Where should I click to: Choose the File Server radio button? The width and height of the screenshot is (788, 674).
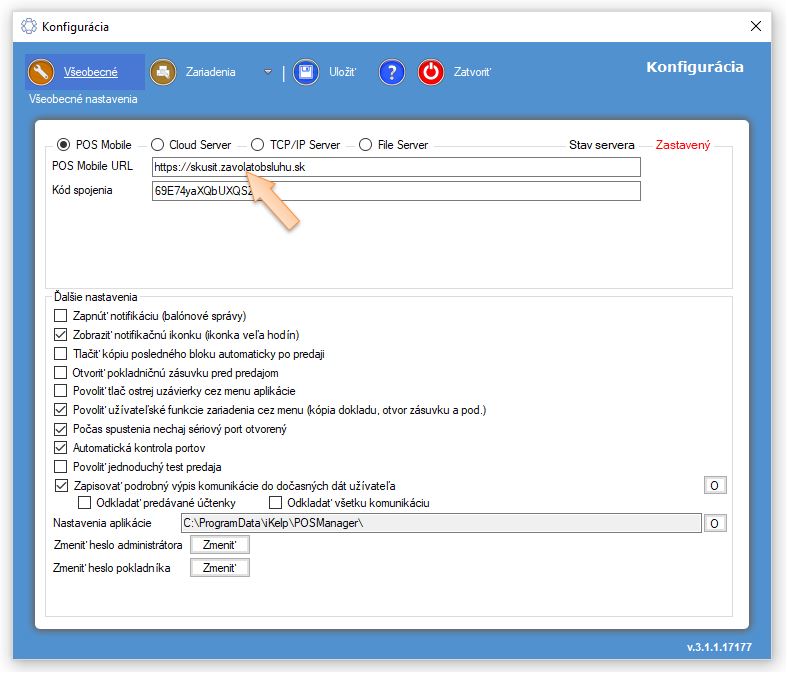[365, 145]
